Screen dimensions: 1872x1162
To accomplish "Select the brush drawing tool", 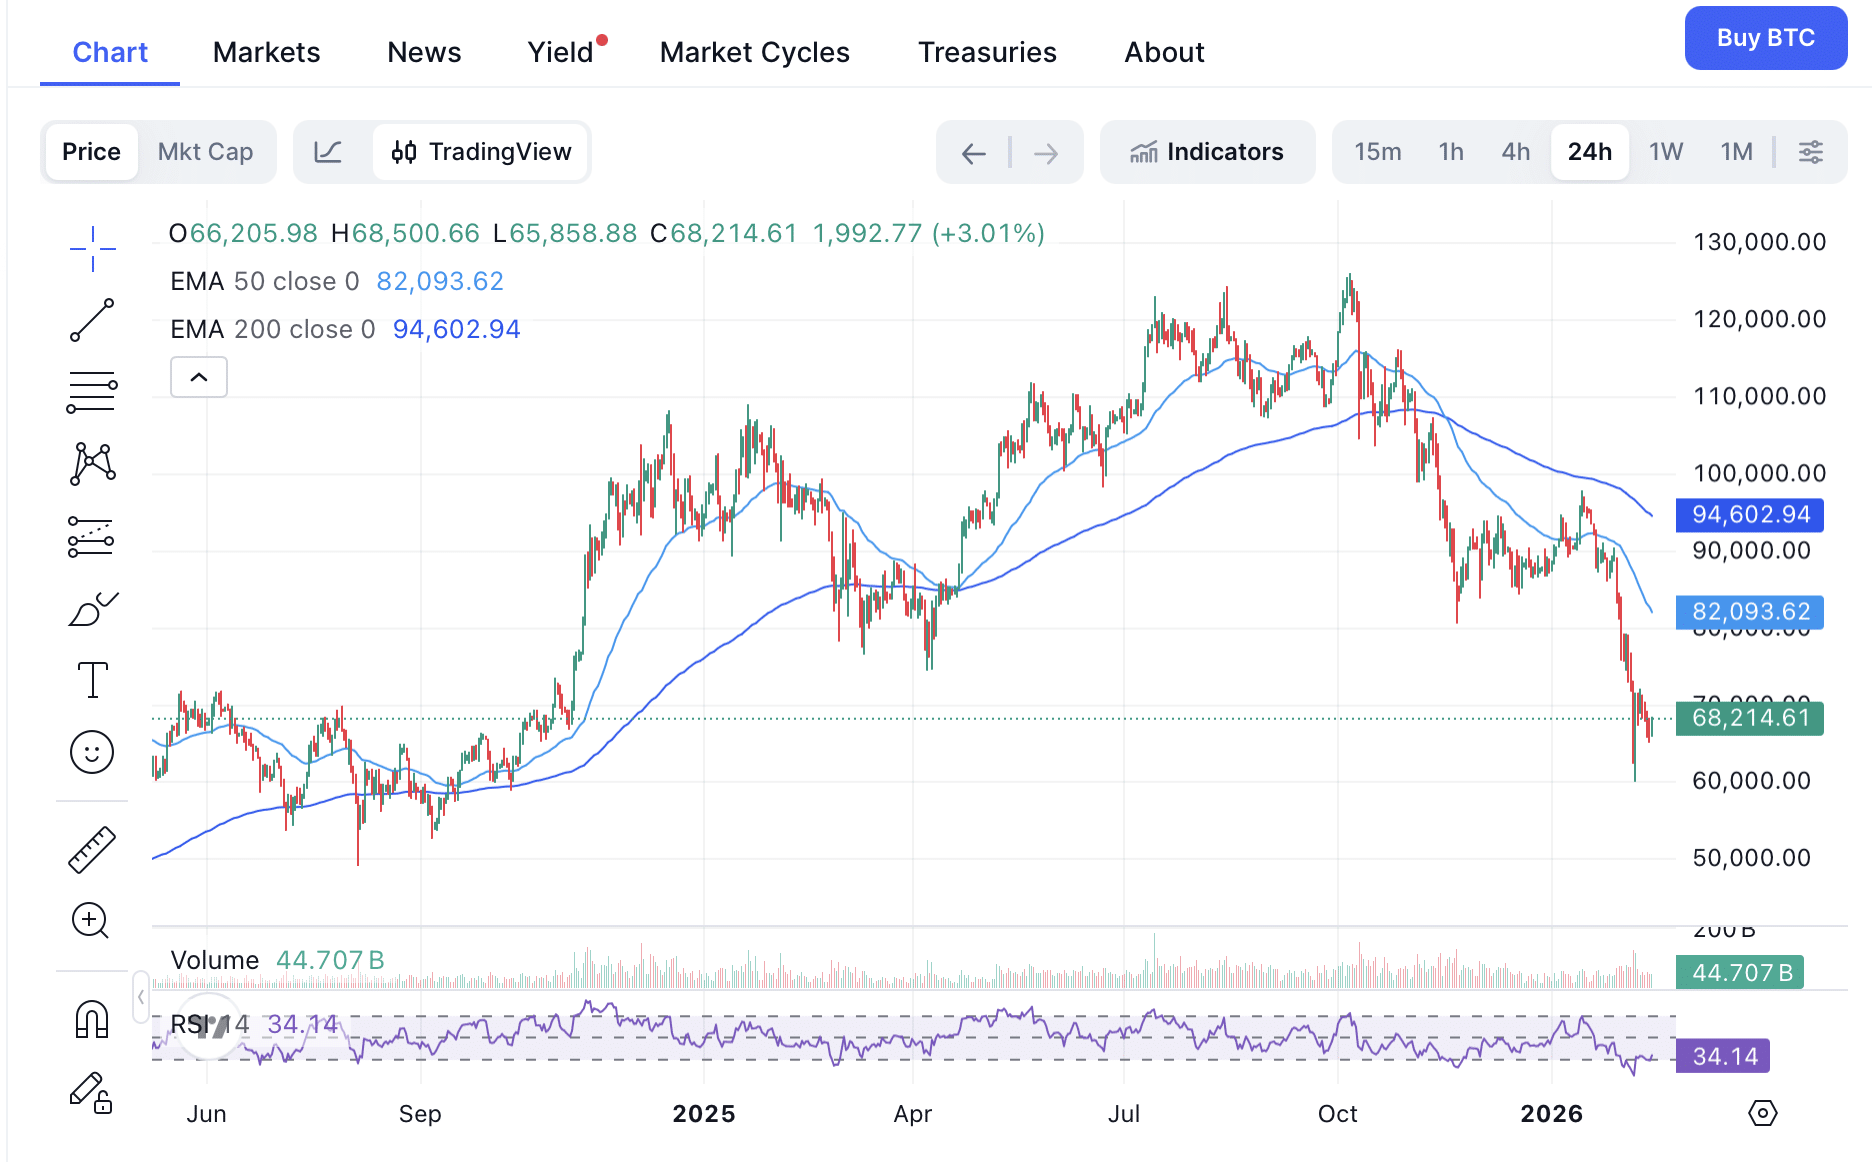I will point(92,608).
